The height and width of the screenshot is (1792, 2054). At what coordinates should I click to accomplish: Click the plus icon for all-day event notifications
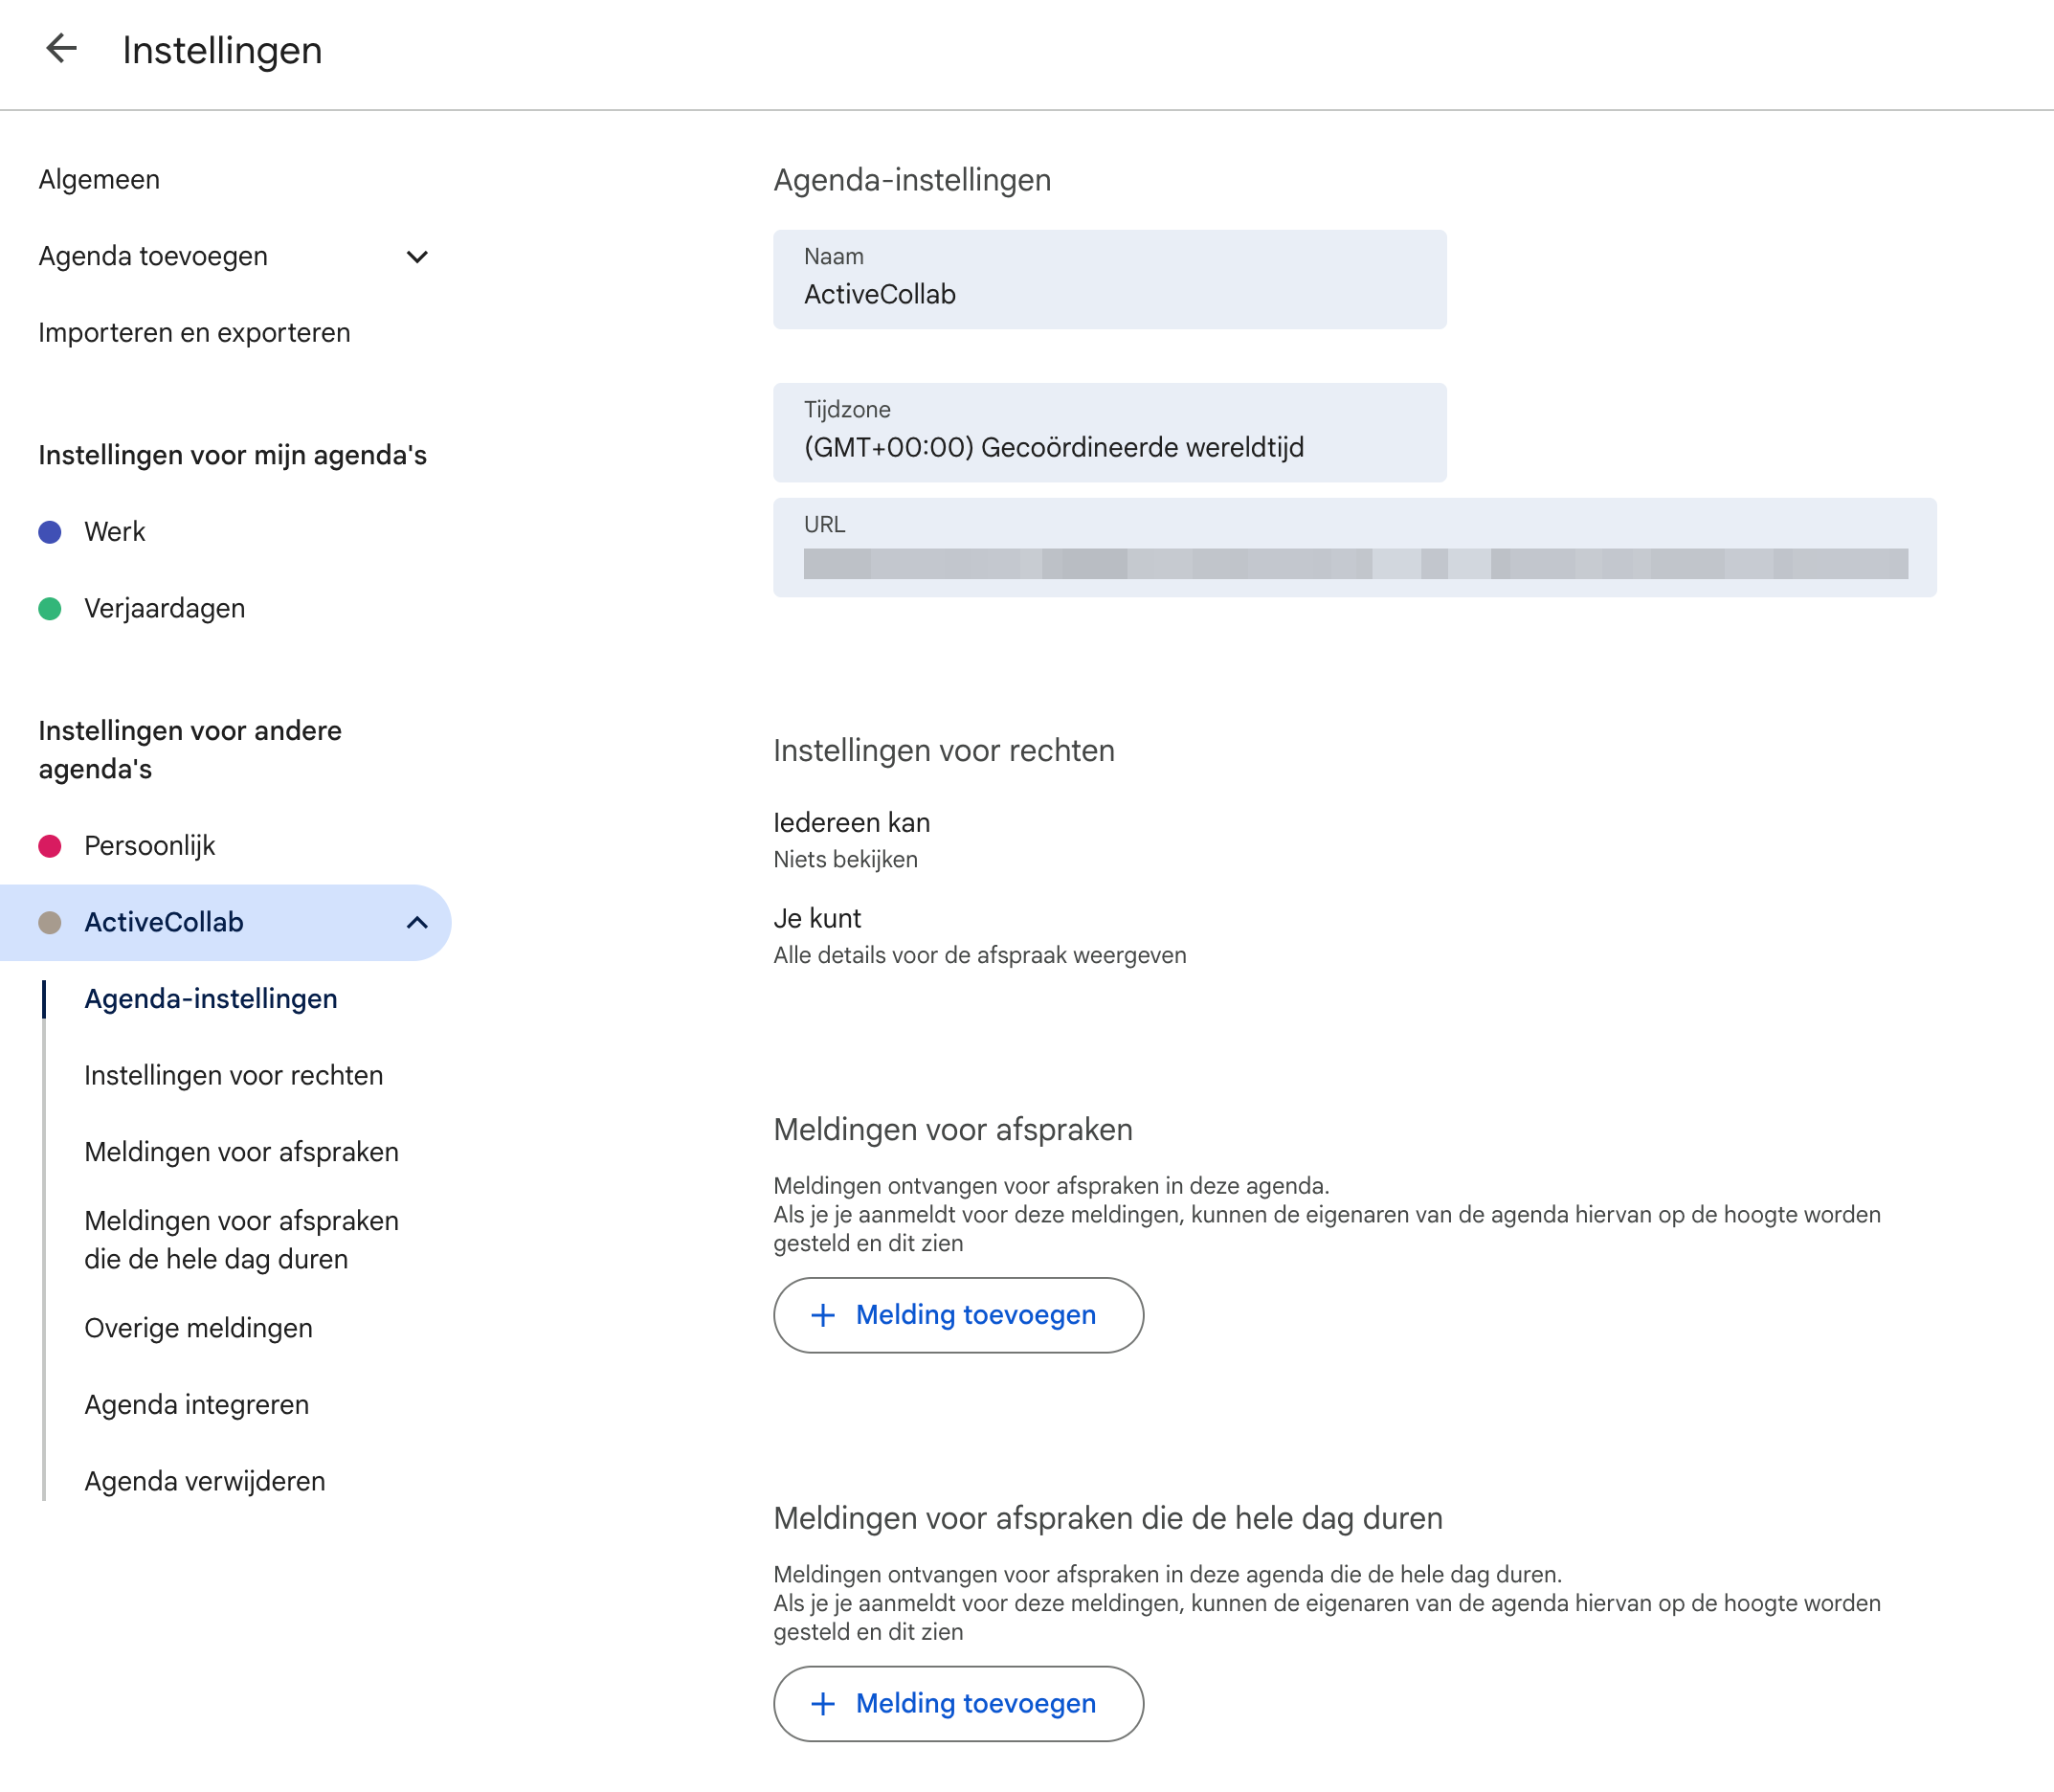point(823,1704)
